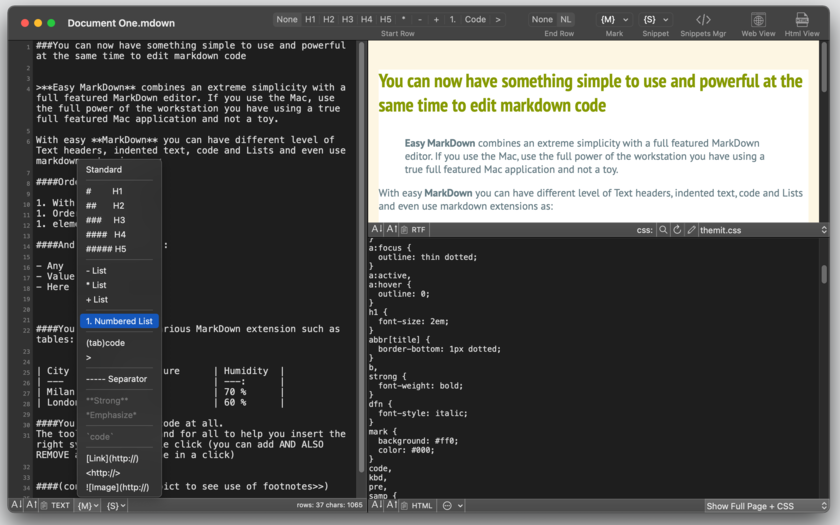Viewport: 840px width, 525px height.
Task: Click the preview pane vertical scrollbar
Action: [x=824, y=67]
